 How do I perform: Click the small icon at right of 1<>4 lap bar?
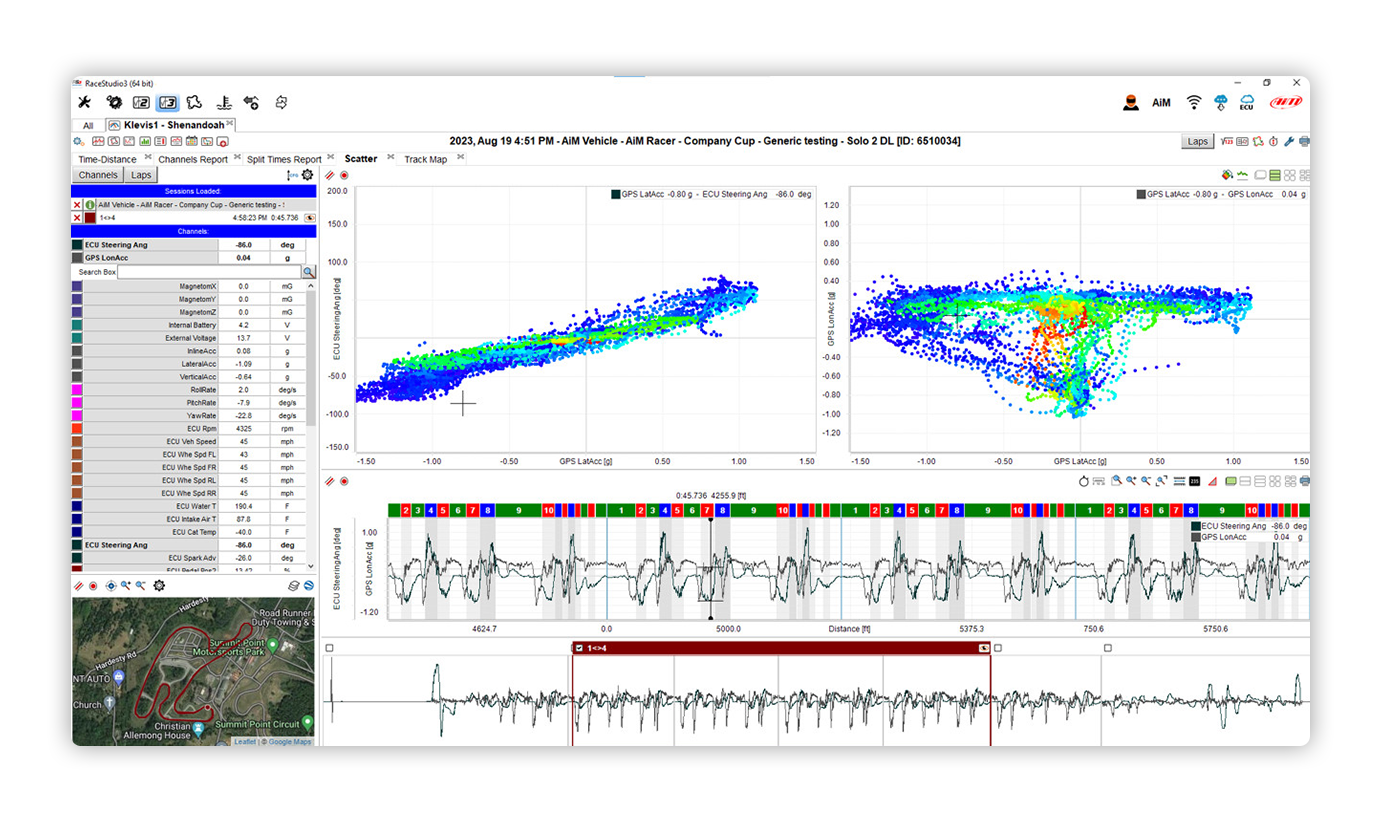click(x=982, y=649)
